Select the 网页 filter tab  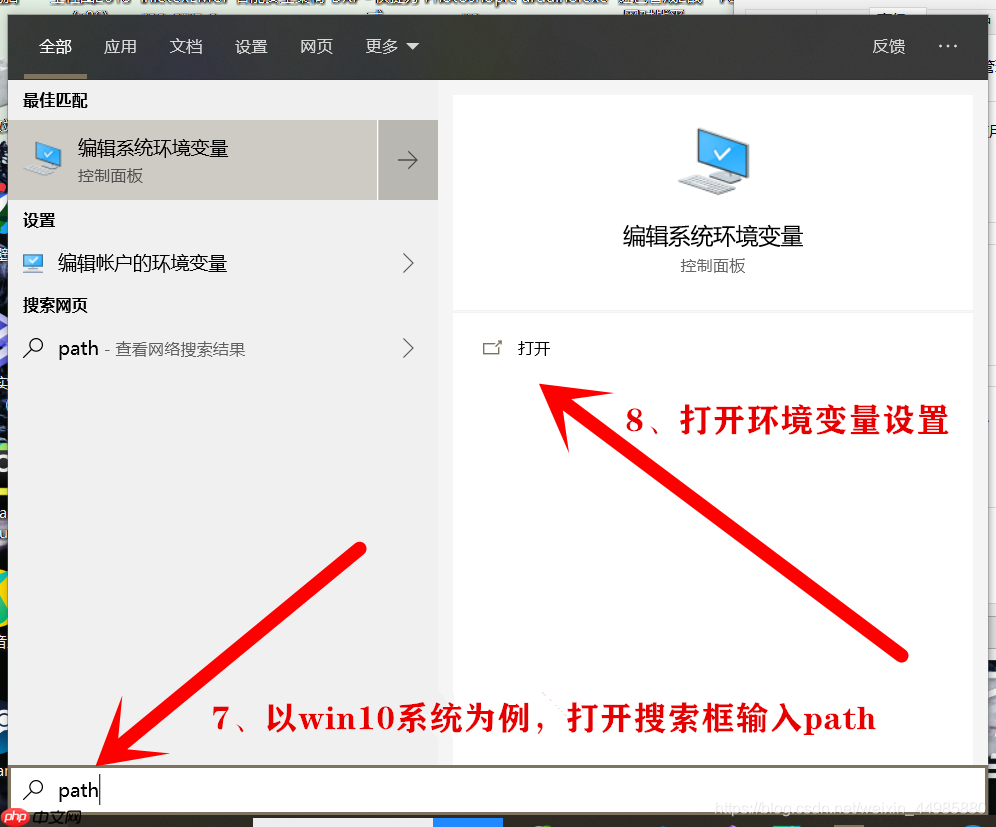click(x=316, y=46)
